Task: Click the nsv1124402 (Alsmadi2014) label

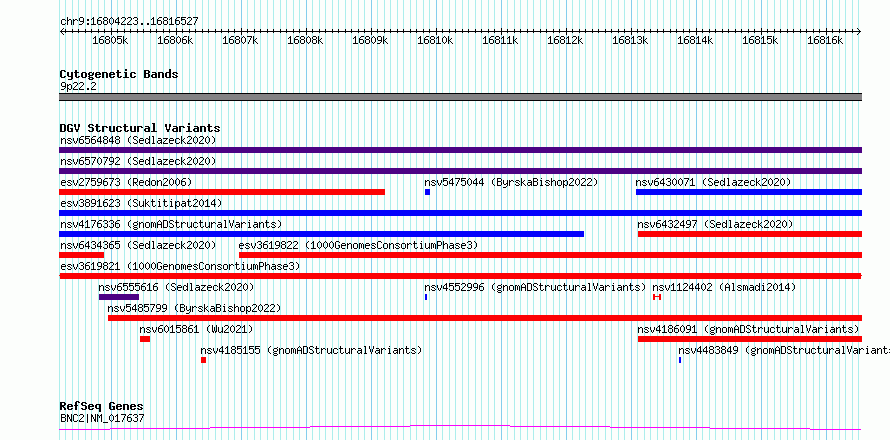Action: pos(724,287)
